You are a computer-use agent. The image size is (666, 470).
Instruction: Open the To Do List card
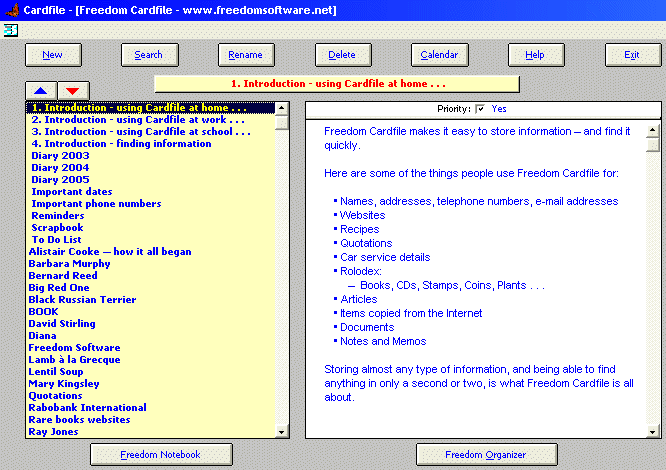click(x=150, y=240)
